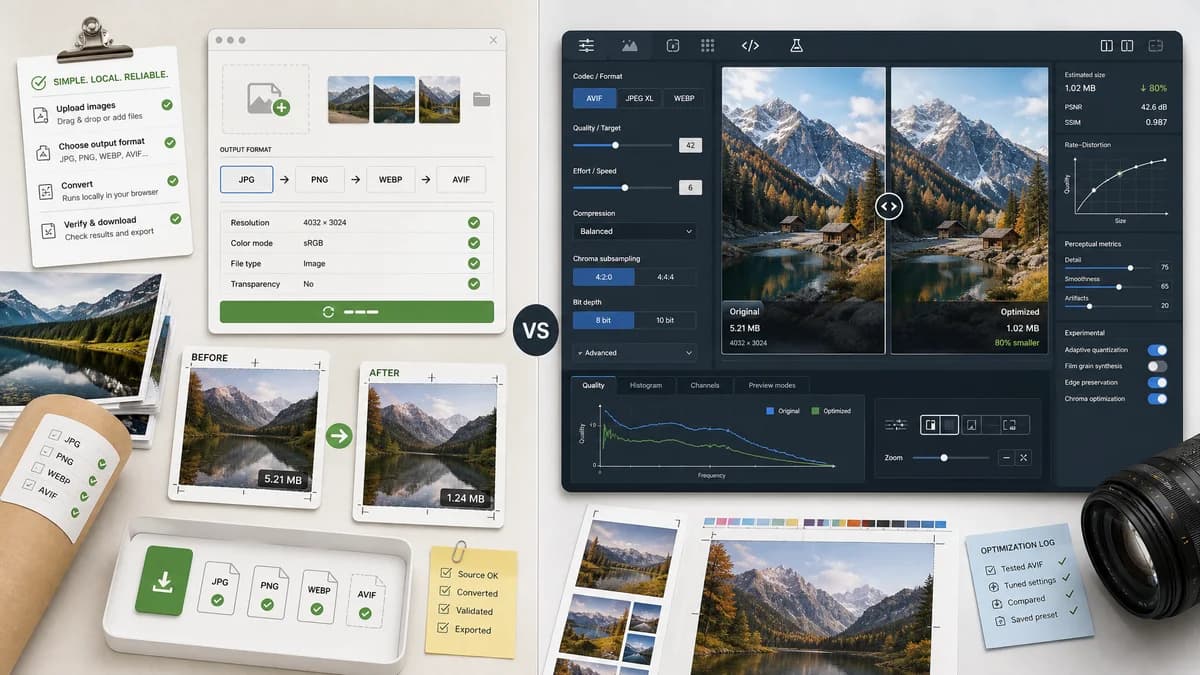Adjust the Smoothness perceptual slider
This screenshot has width=1200, height=675.
click(1106, 286)
